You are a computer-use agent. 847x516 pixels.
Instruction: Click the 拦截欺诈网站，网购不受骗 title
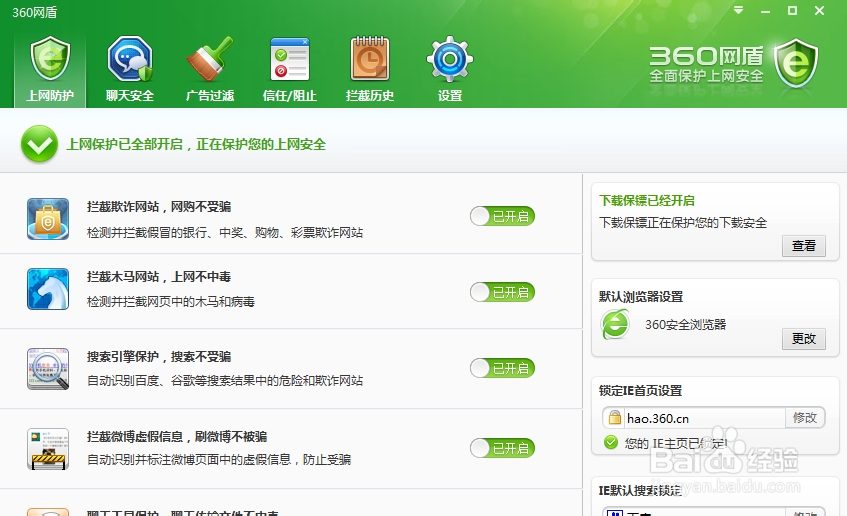(159, 207)
